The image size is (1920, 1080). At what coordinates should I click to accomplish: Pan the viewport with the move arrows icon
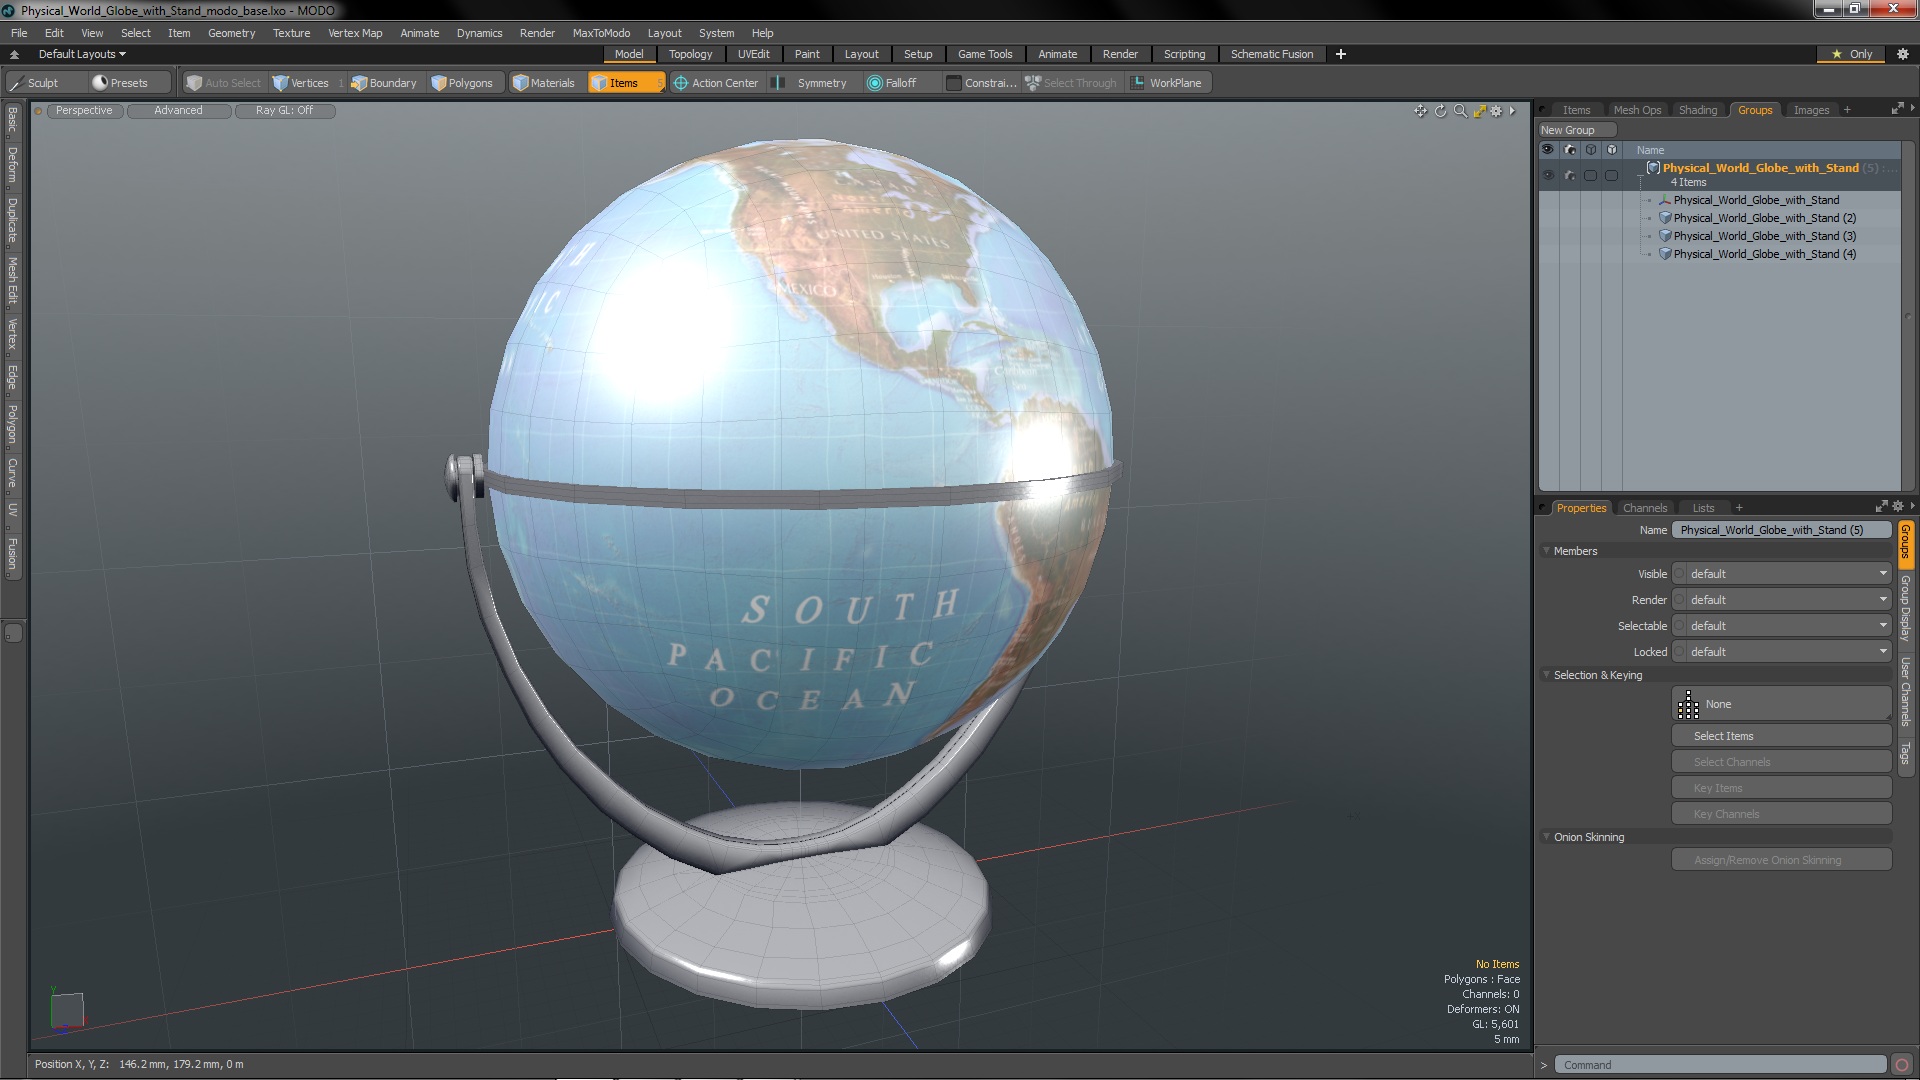coord(1420,111)
